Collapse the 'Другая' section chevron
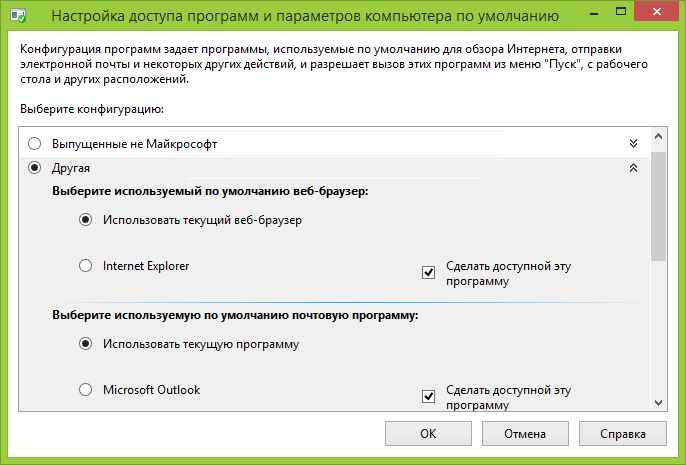The image size is (686, 465). 632,168
